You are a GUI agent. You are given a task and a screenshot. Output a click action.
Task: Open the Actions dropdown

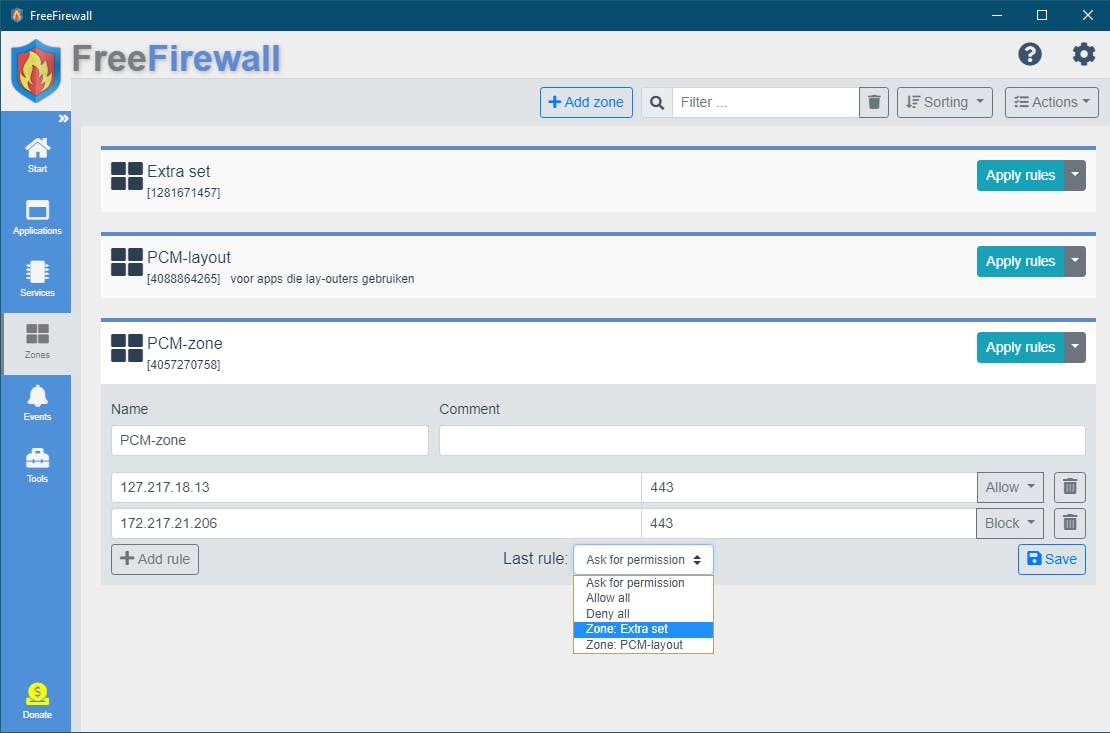pos(1051,103)
